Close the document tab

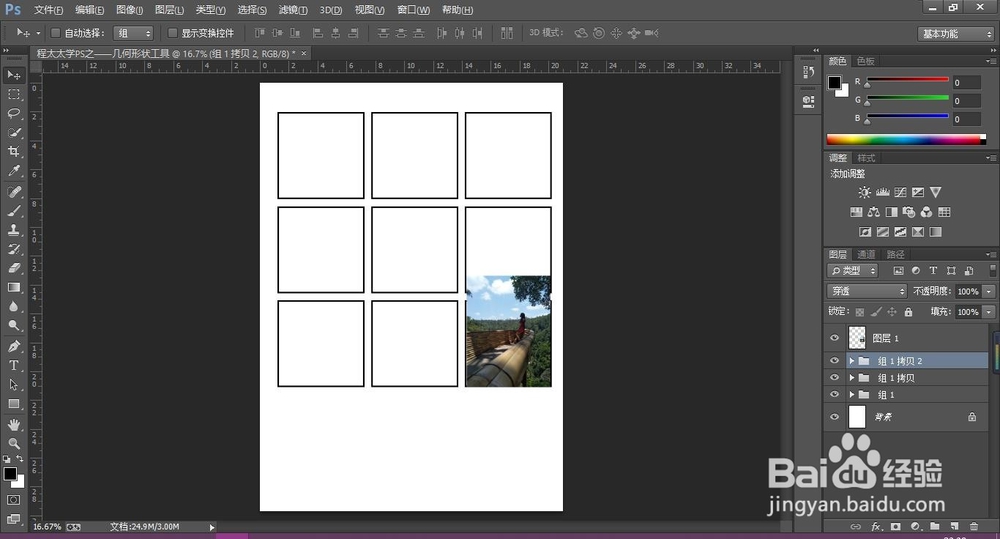click(304, 54)
